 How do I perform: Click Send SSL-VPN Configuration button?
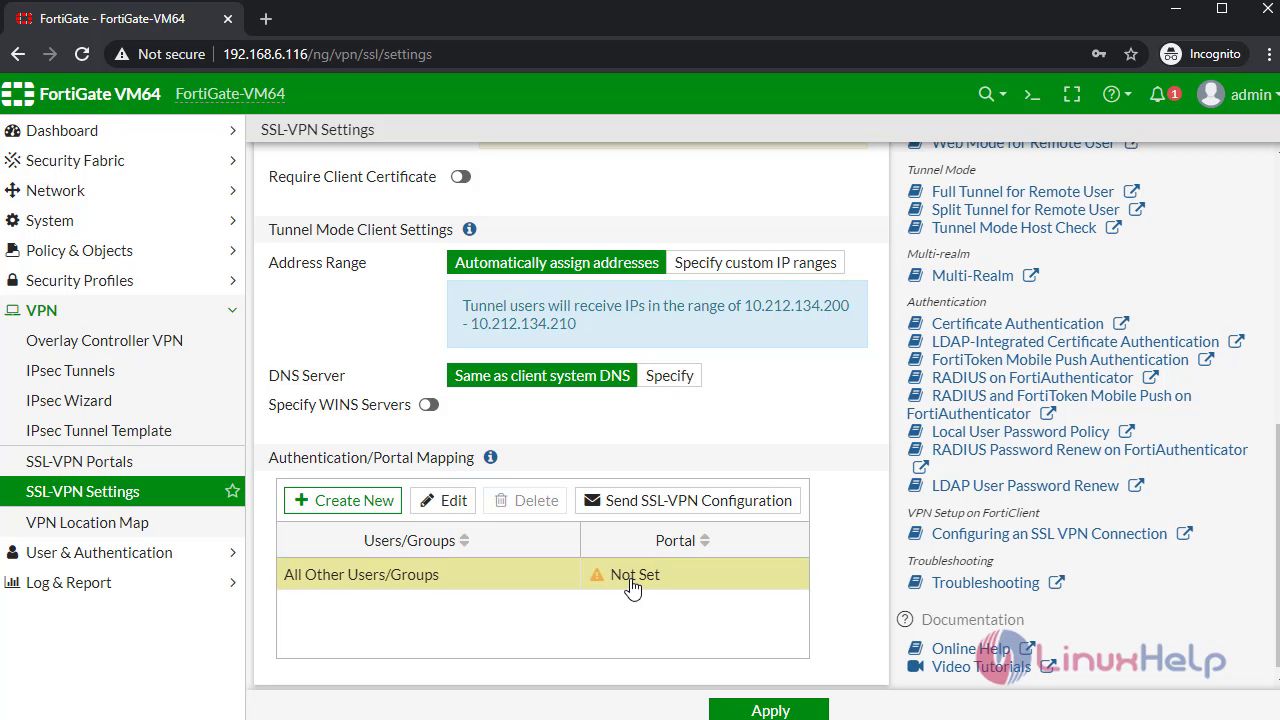pyautogui.click(x=687, y=500)
